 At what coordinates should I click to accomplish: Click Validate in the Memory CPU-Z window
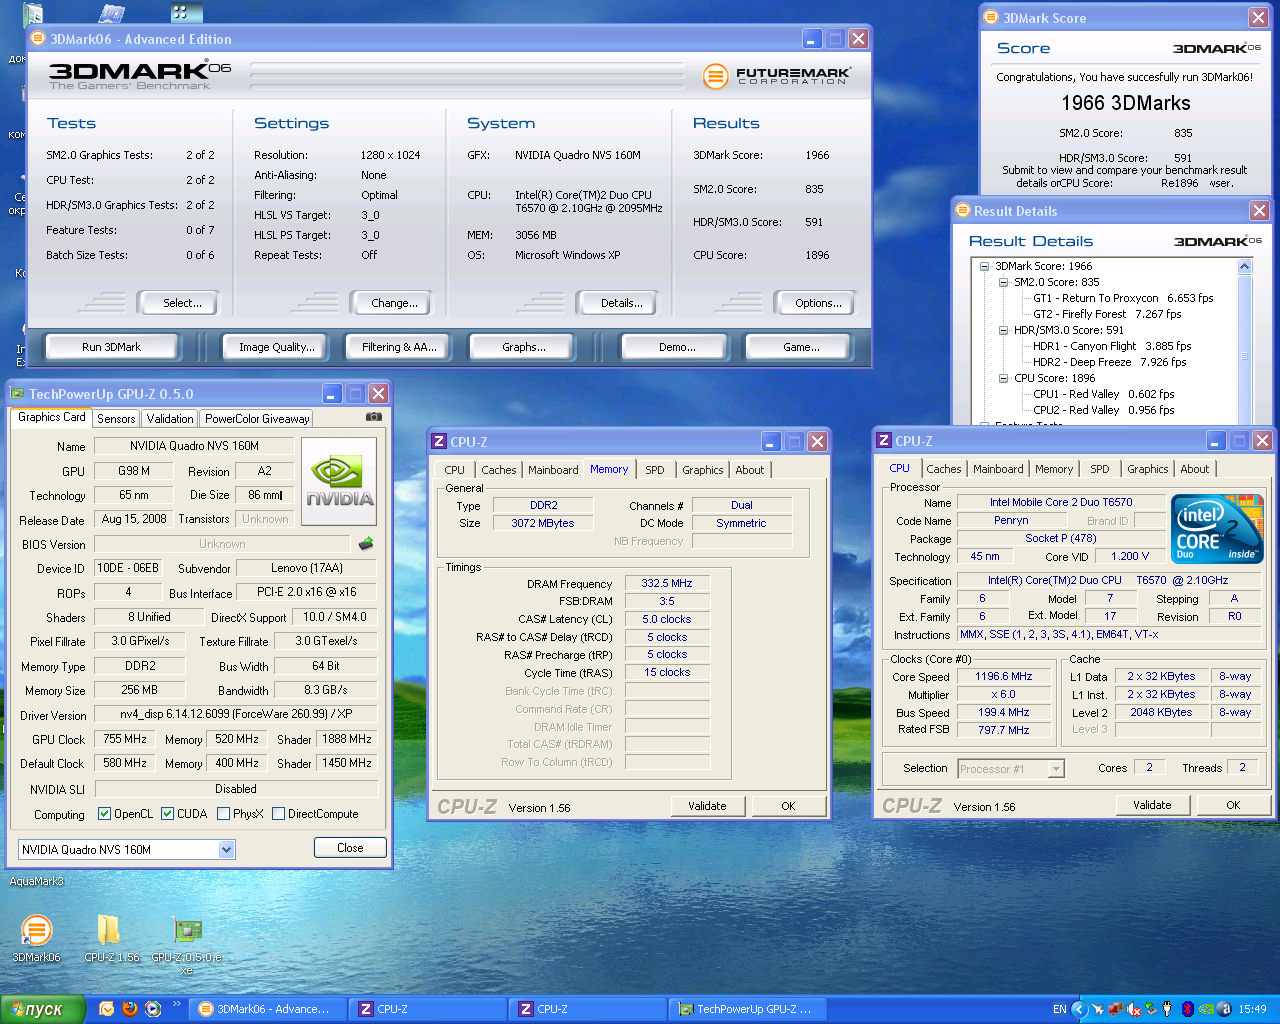click(707, 806)
